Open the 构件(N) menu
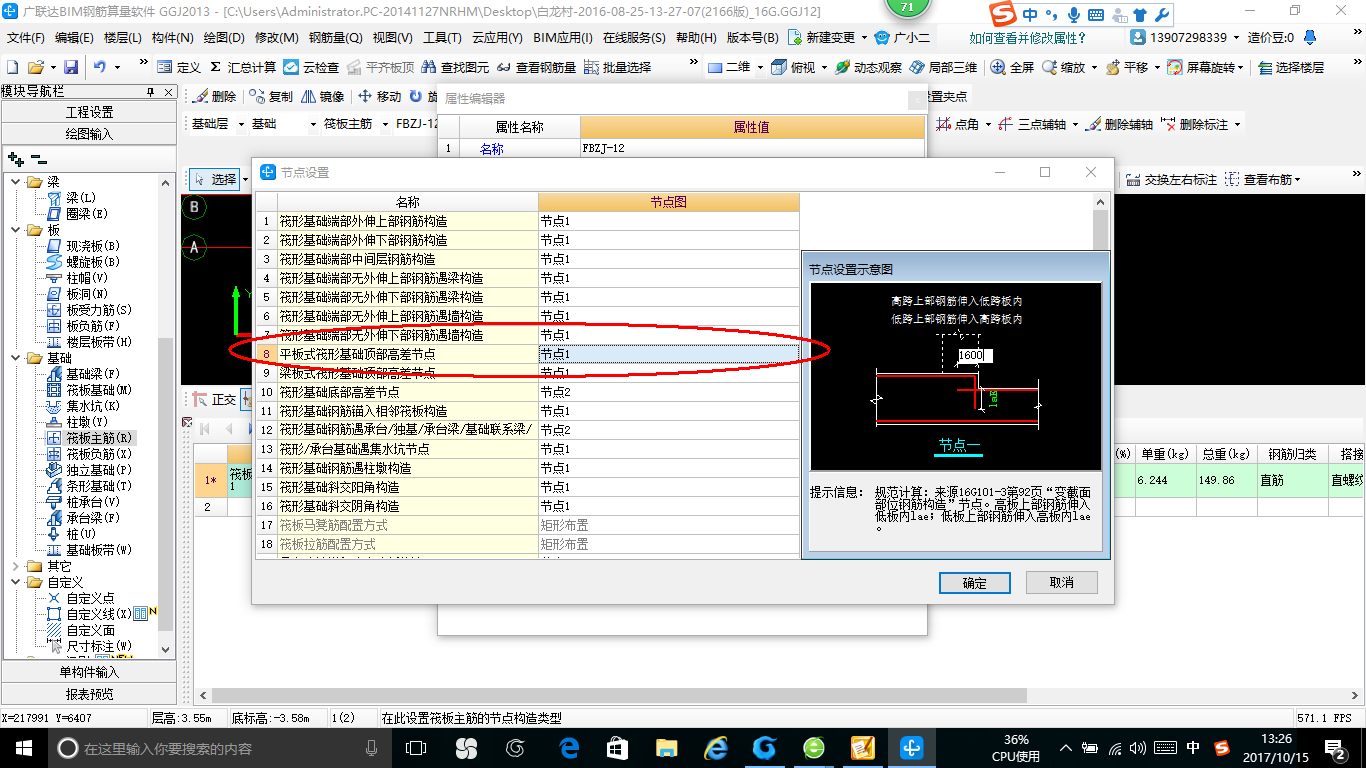The image size is (1366, 768). [172, 37]
